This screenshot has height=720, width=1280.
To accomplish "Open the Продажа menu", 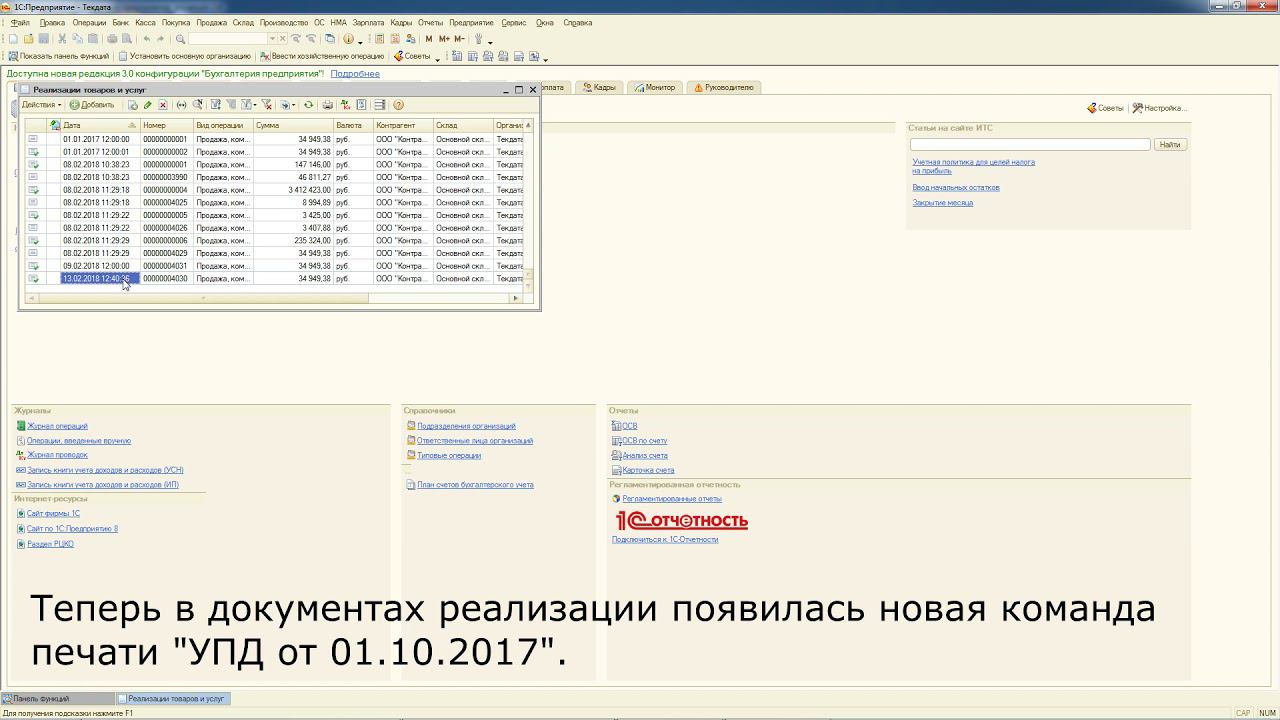I will coord(211,22).
